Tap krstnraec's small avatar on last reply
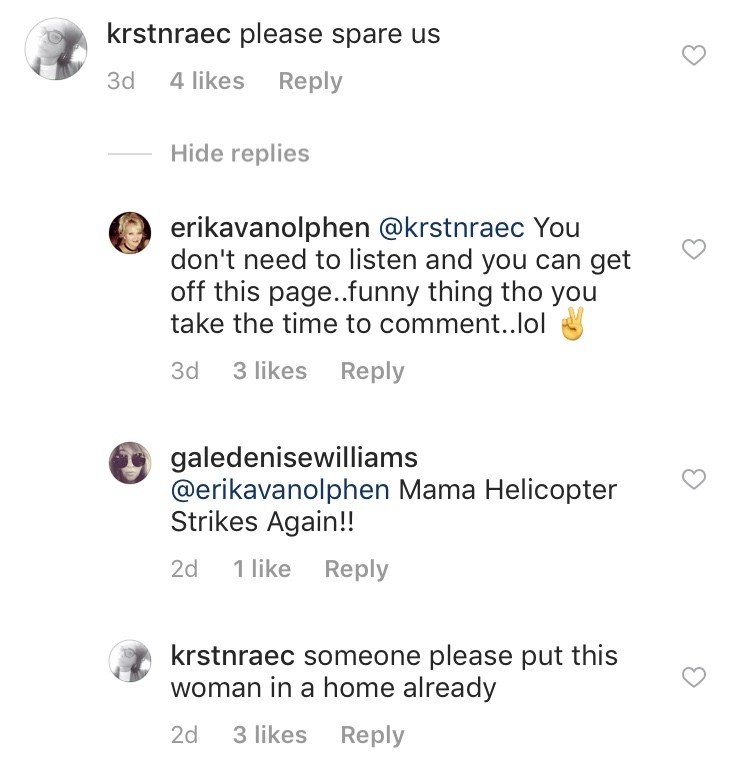 [x=130, y=661]
